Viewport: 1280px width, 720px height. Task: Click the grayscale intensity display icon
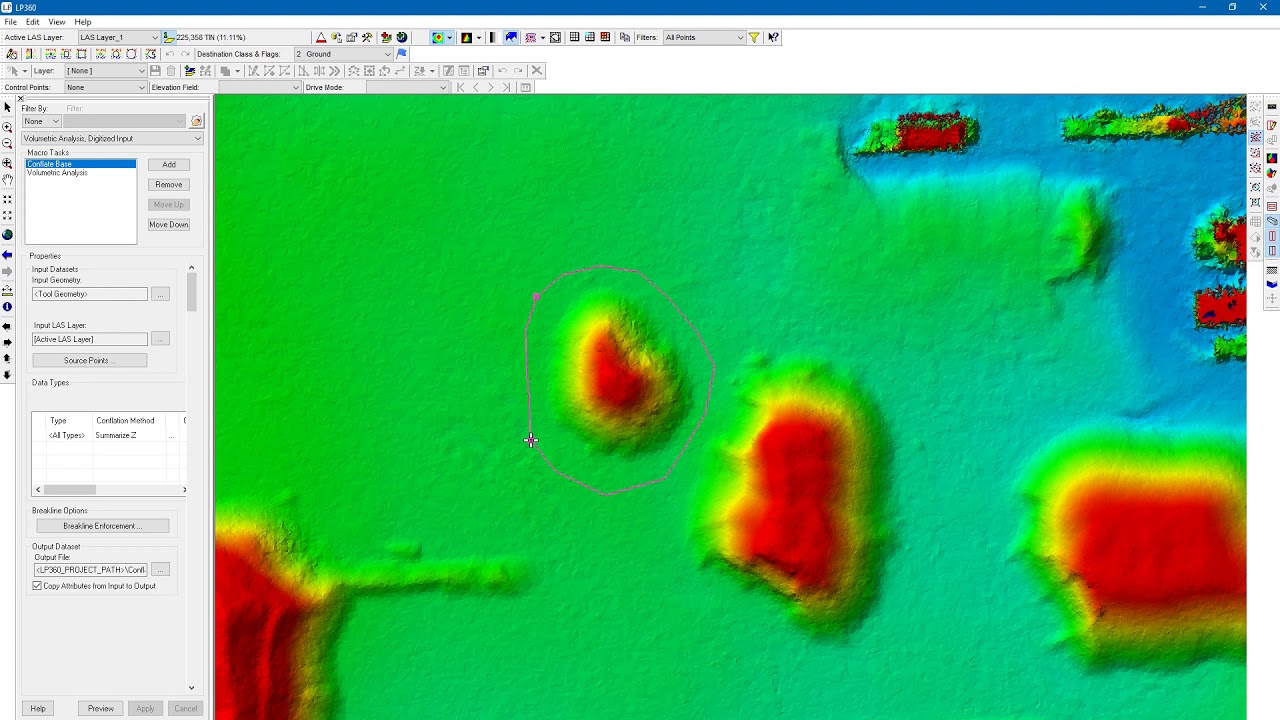coord(492,38)
